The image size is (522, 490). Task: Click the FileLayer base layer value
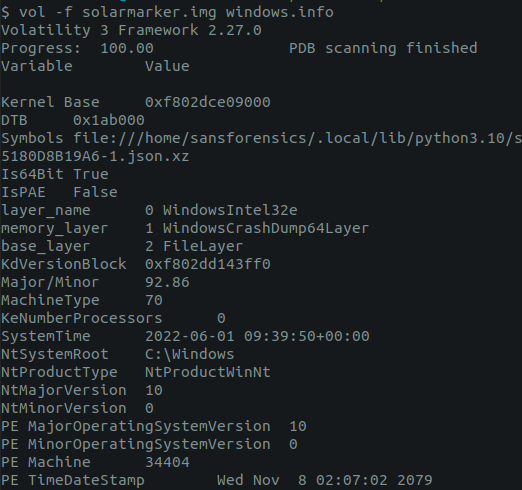pyautogui.click(x=203, y=247)
